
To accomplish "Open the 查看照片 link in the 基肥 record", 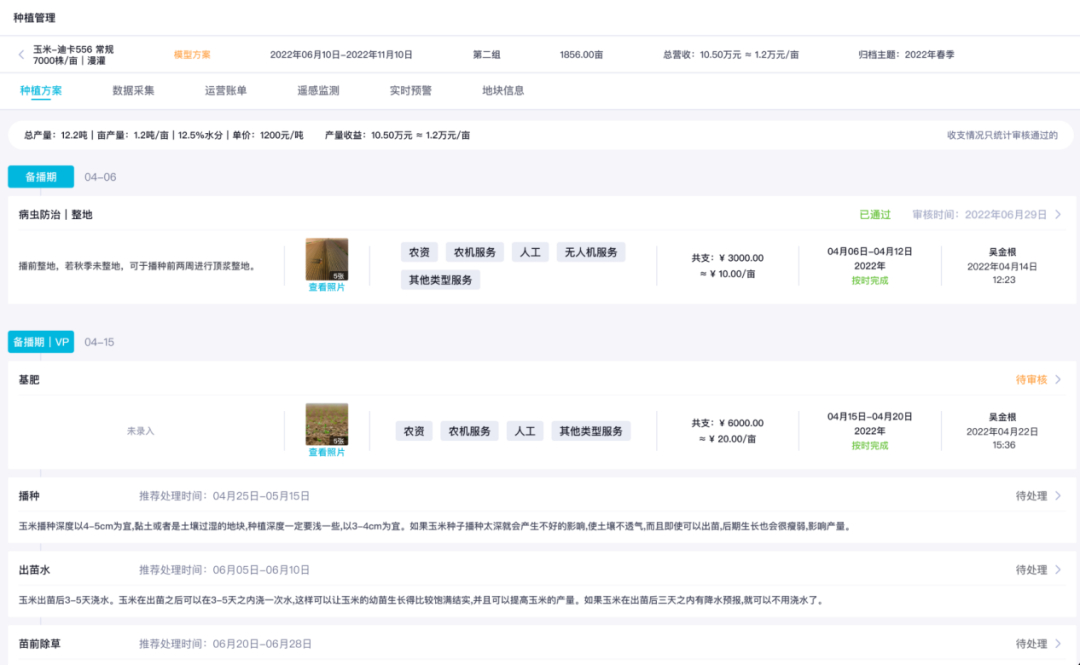I will [x=327, y=452].
